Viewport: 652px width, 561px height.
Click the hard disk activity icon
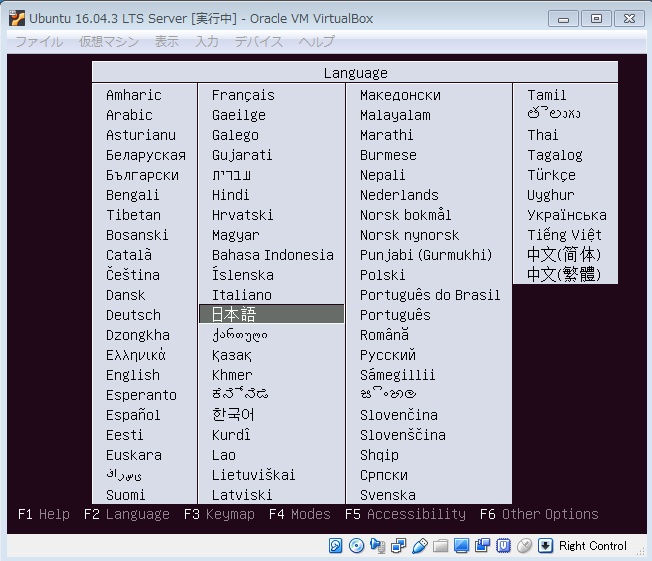[337, 546]
